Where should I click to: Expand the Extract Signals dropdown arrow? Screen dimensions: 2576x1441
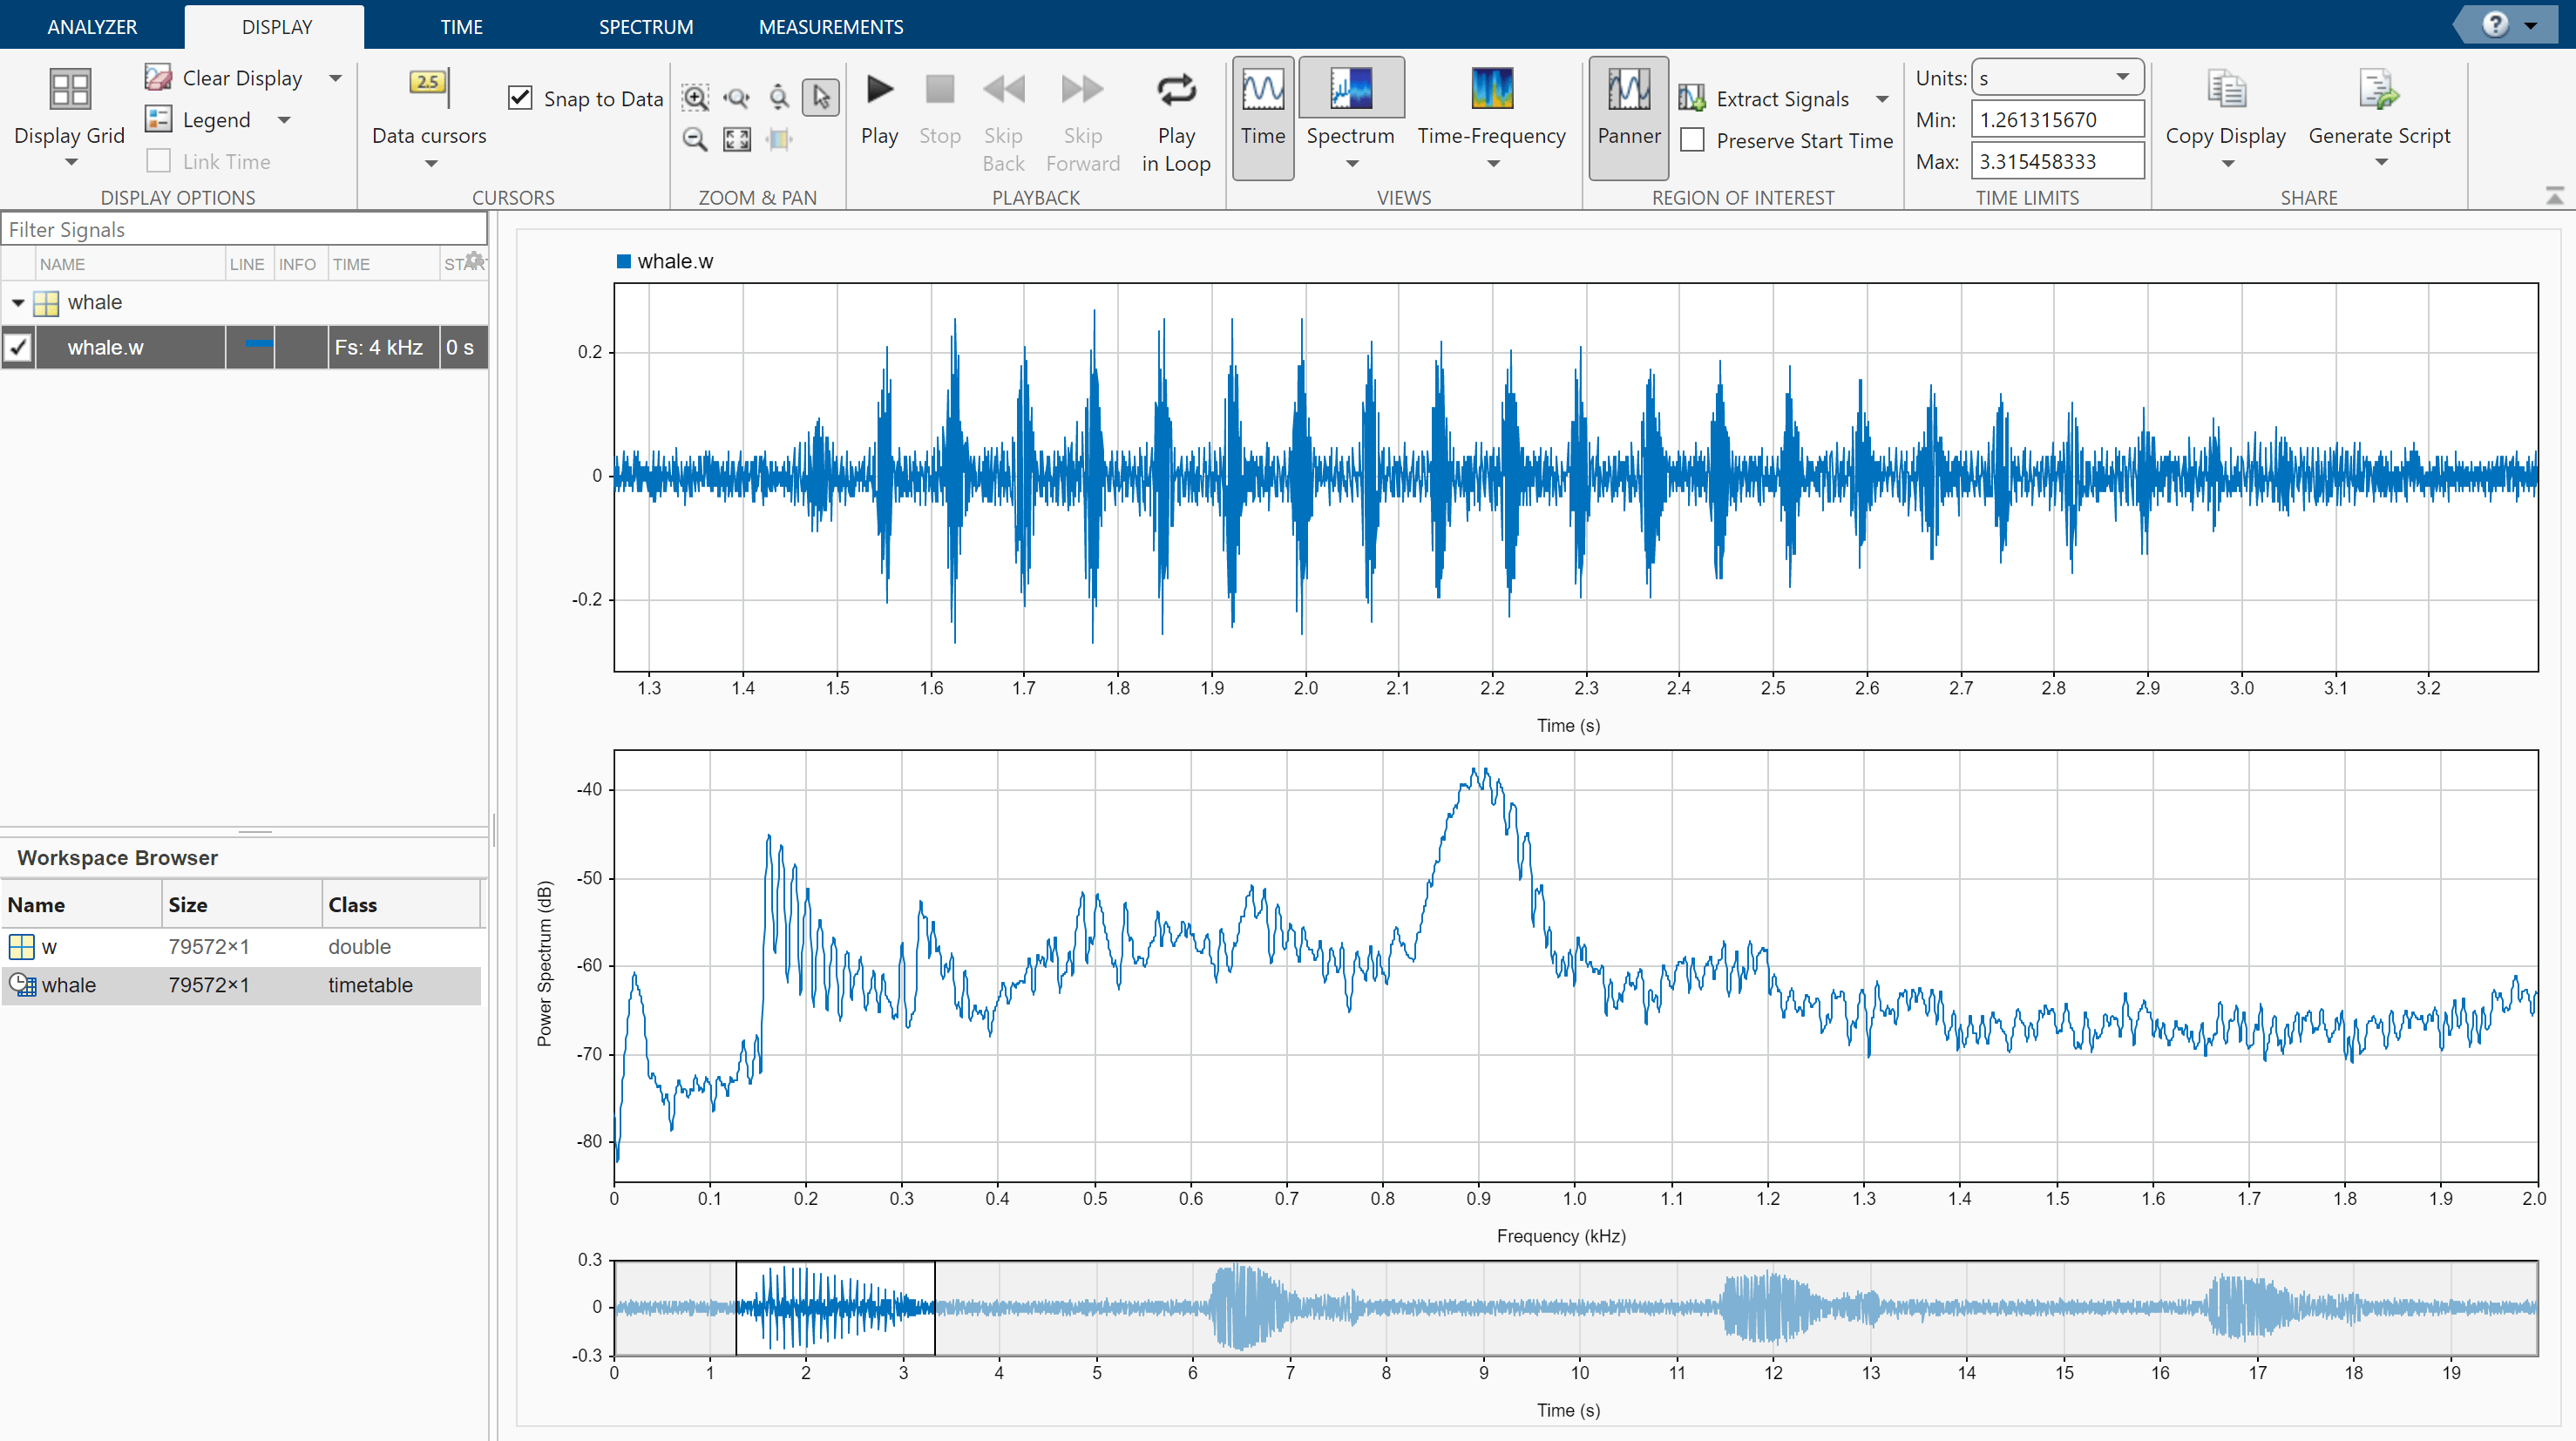tap(1882, 99)
